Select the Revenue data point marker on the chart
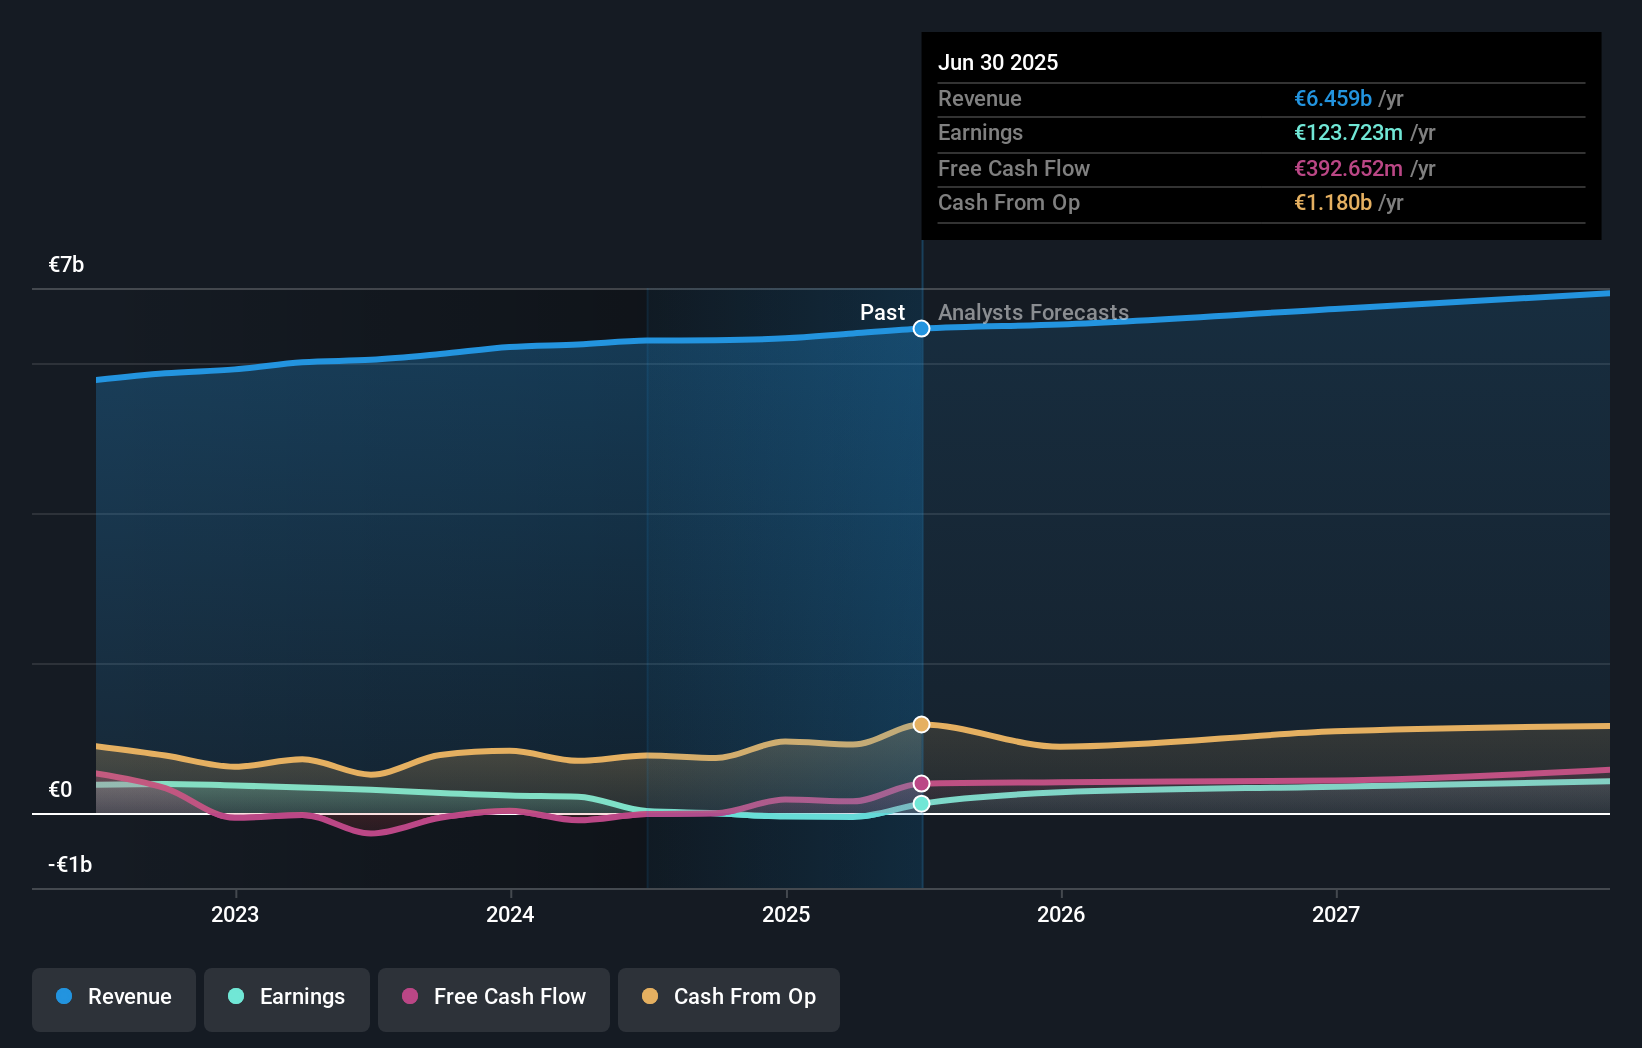Image resolution: width=1642 pixels, height=1048 pixels. [x=921, y=328]
